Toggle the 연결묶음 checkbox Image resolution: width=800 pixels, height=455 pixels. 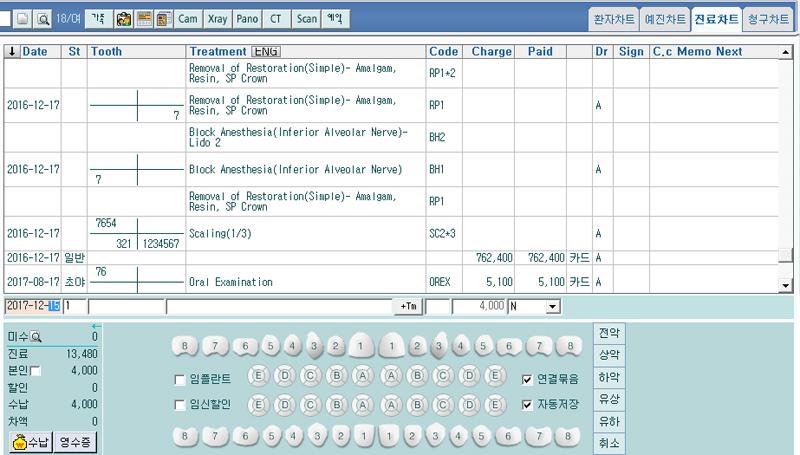[x=527, y=379]
